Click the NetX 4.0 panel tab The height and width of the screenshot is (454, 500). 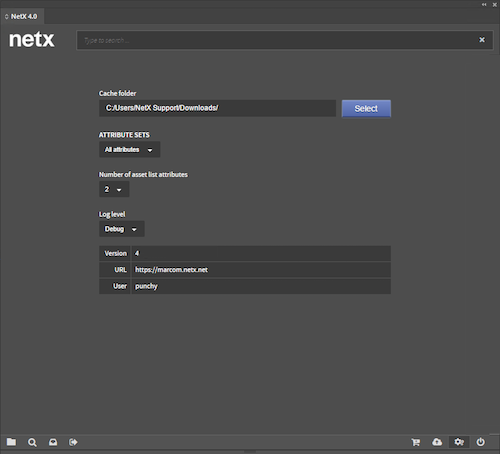(x=22, y=16)
